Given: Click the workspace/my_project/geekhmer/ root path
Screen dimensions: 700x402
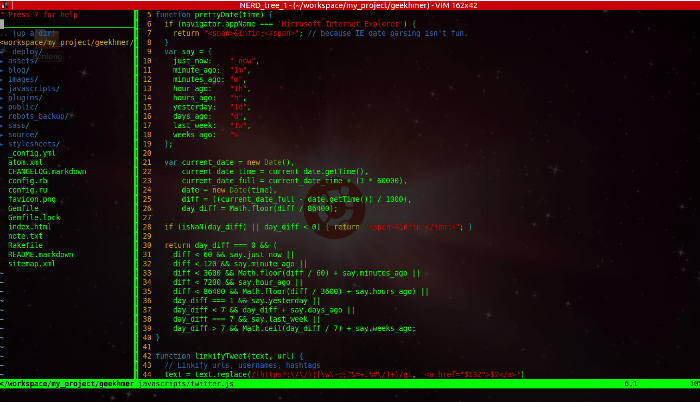Looking at the screenshot, I should pos(67,42).
